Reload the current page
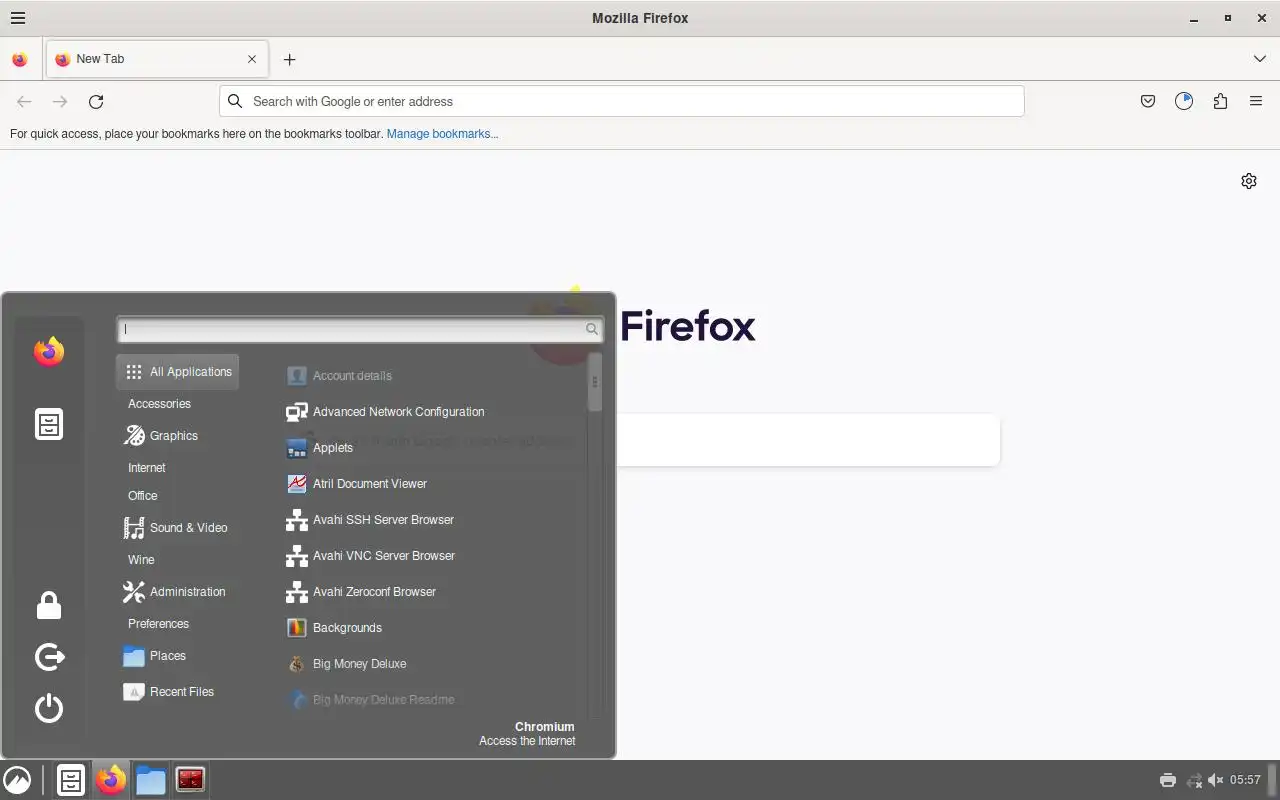The height and width of the screenshot is (800, 1280). point(96,101)
